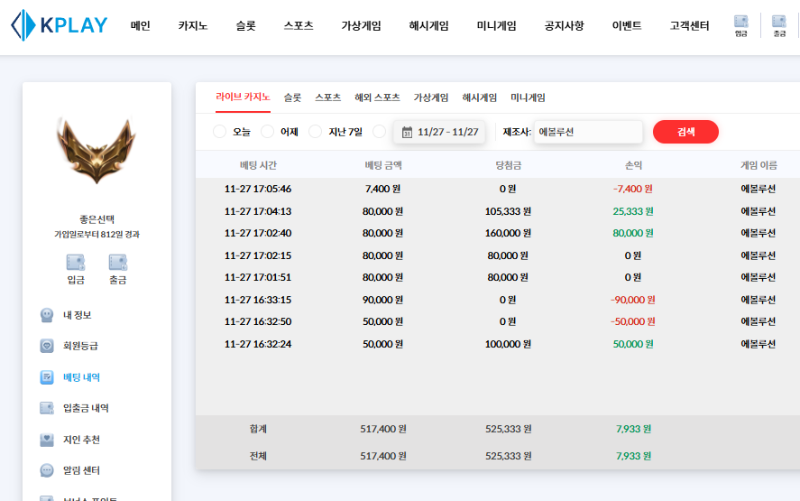This screenshot has height=501, width=800.
Task: Go to 입출금 내역 sidebar link
Action: 86,408
